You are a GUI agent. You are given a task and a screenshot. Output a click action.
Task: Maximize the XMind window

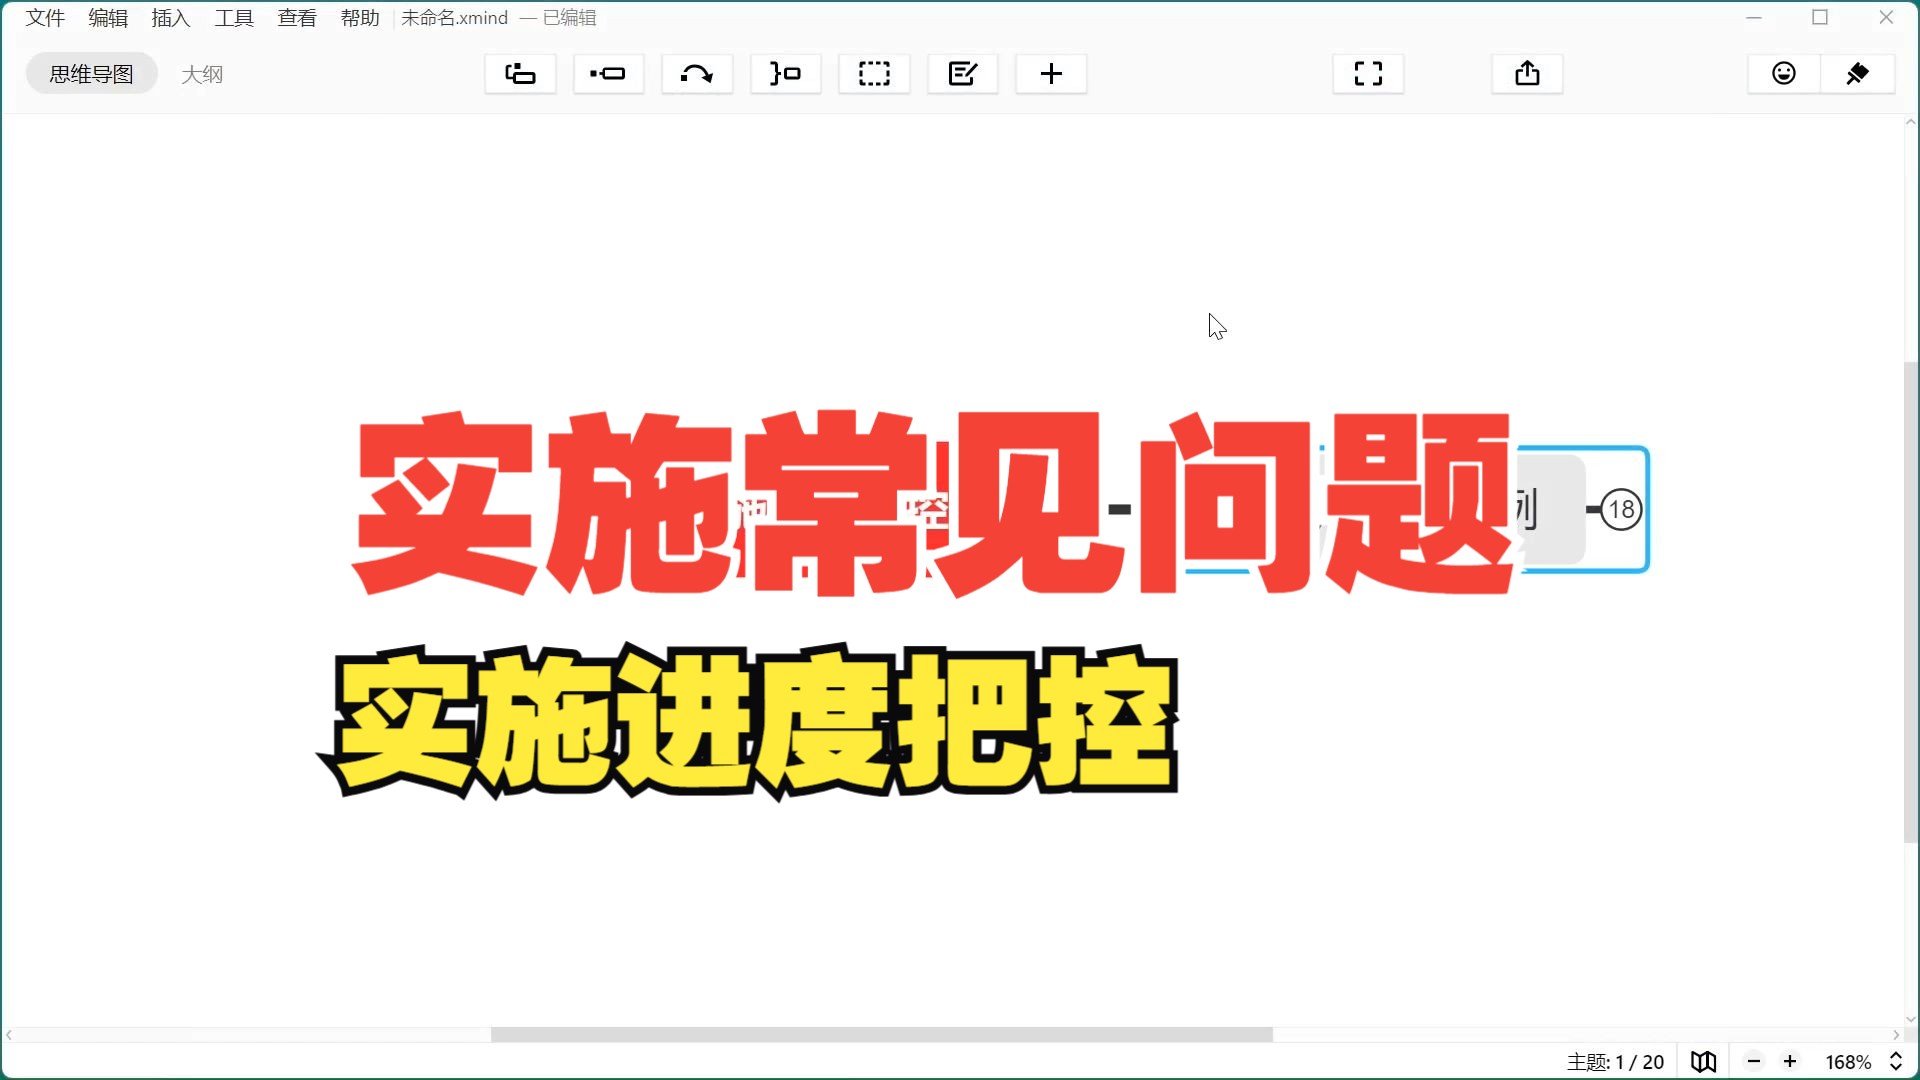[1820, 17]
